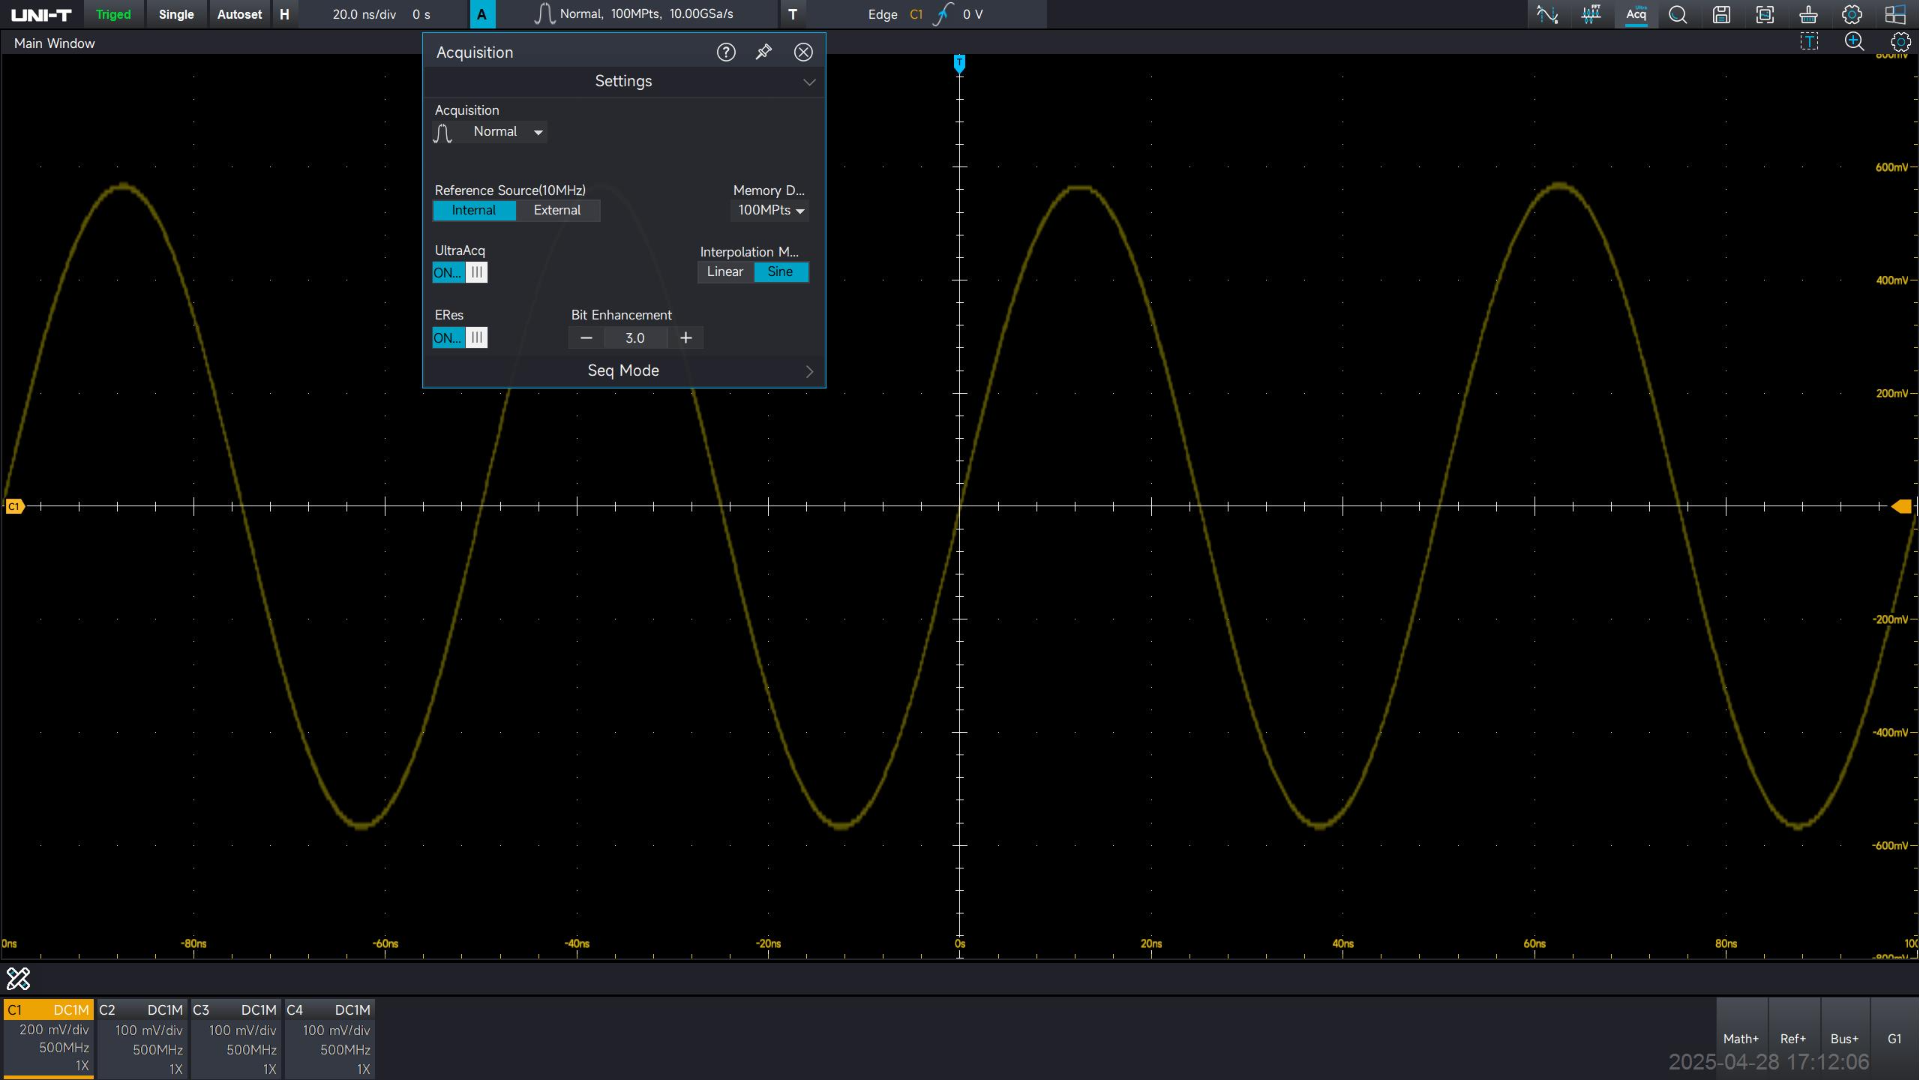Viewport: 1919px width, 1080px height.
Task: Toggle the UltraAcq switch
Action: [x=460, y=273]
